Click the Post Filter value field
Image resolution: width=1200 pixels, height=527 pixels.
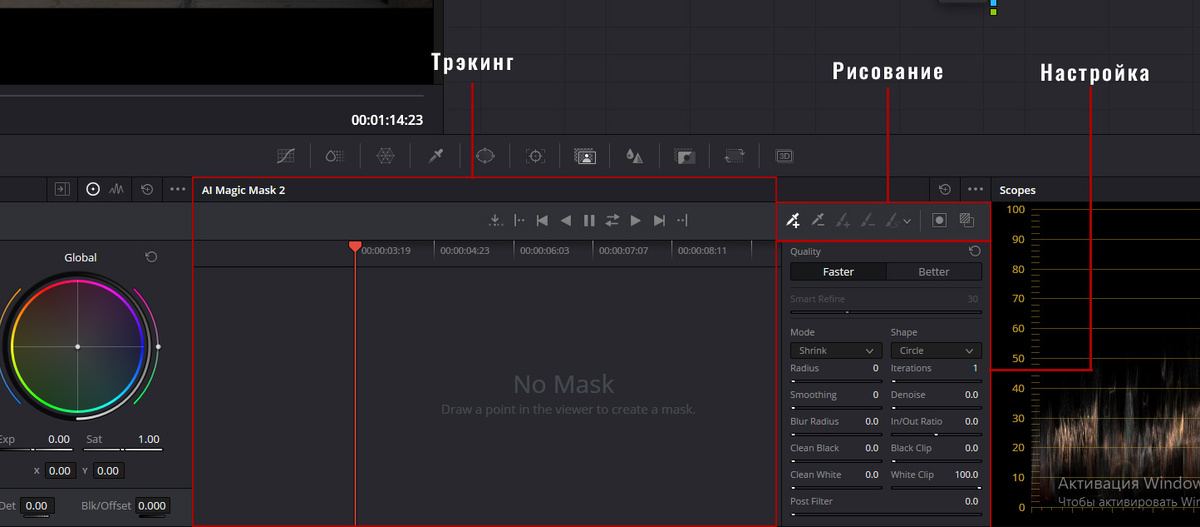(x=971, y=501)
